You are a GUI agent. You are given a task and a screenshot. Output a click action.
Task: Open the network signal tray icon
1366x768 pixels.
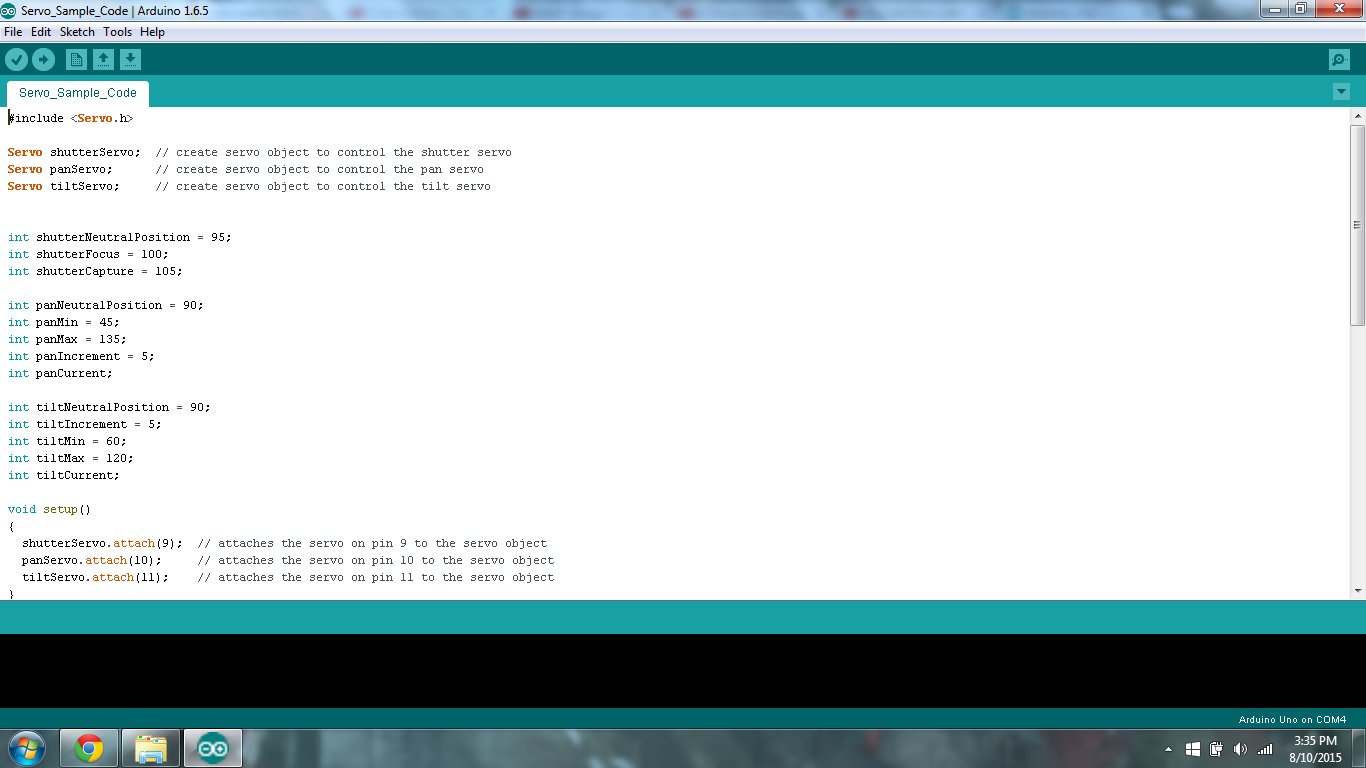point(1265,749)
